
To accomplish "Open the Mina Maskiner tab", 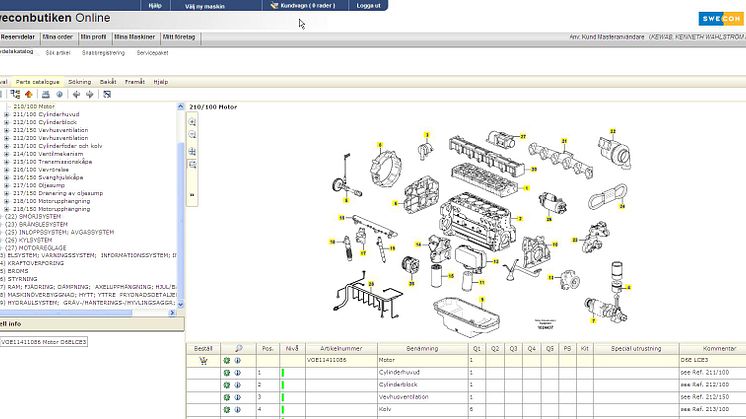I will [135, 37].
